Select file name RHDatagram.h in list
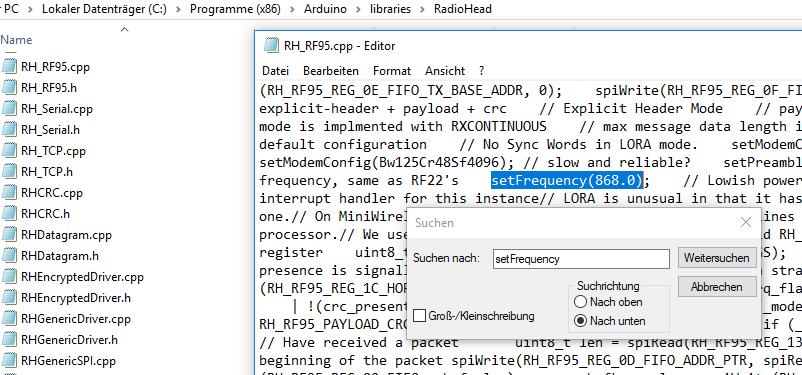 (x=60, y=256)
